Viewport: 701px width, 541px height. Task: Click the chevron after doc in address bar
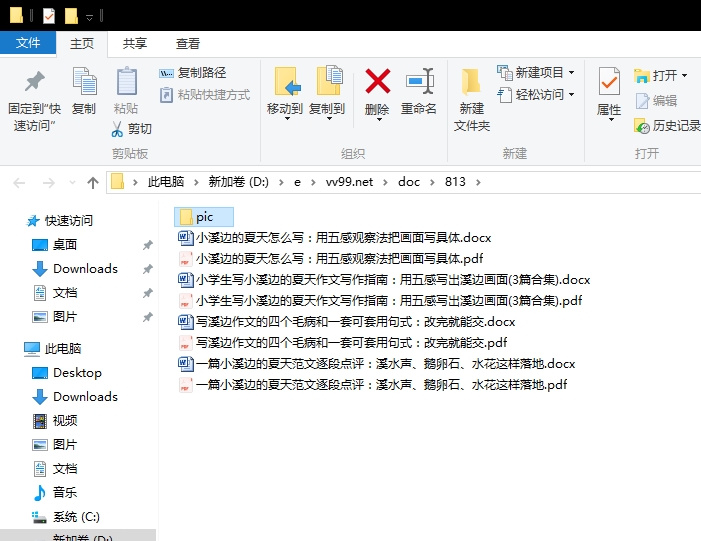[432, 182]
